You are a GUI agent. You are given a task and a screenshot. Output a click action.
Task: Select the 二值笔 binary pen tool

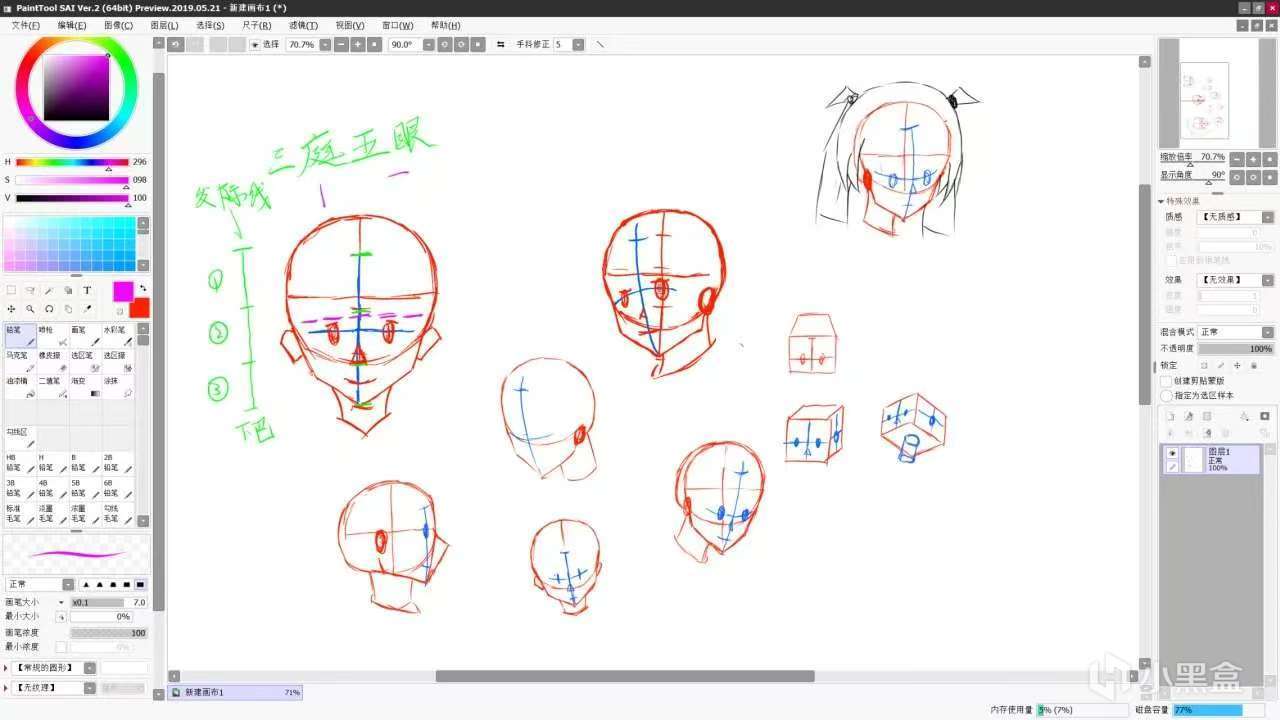point(53,388)
